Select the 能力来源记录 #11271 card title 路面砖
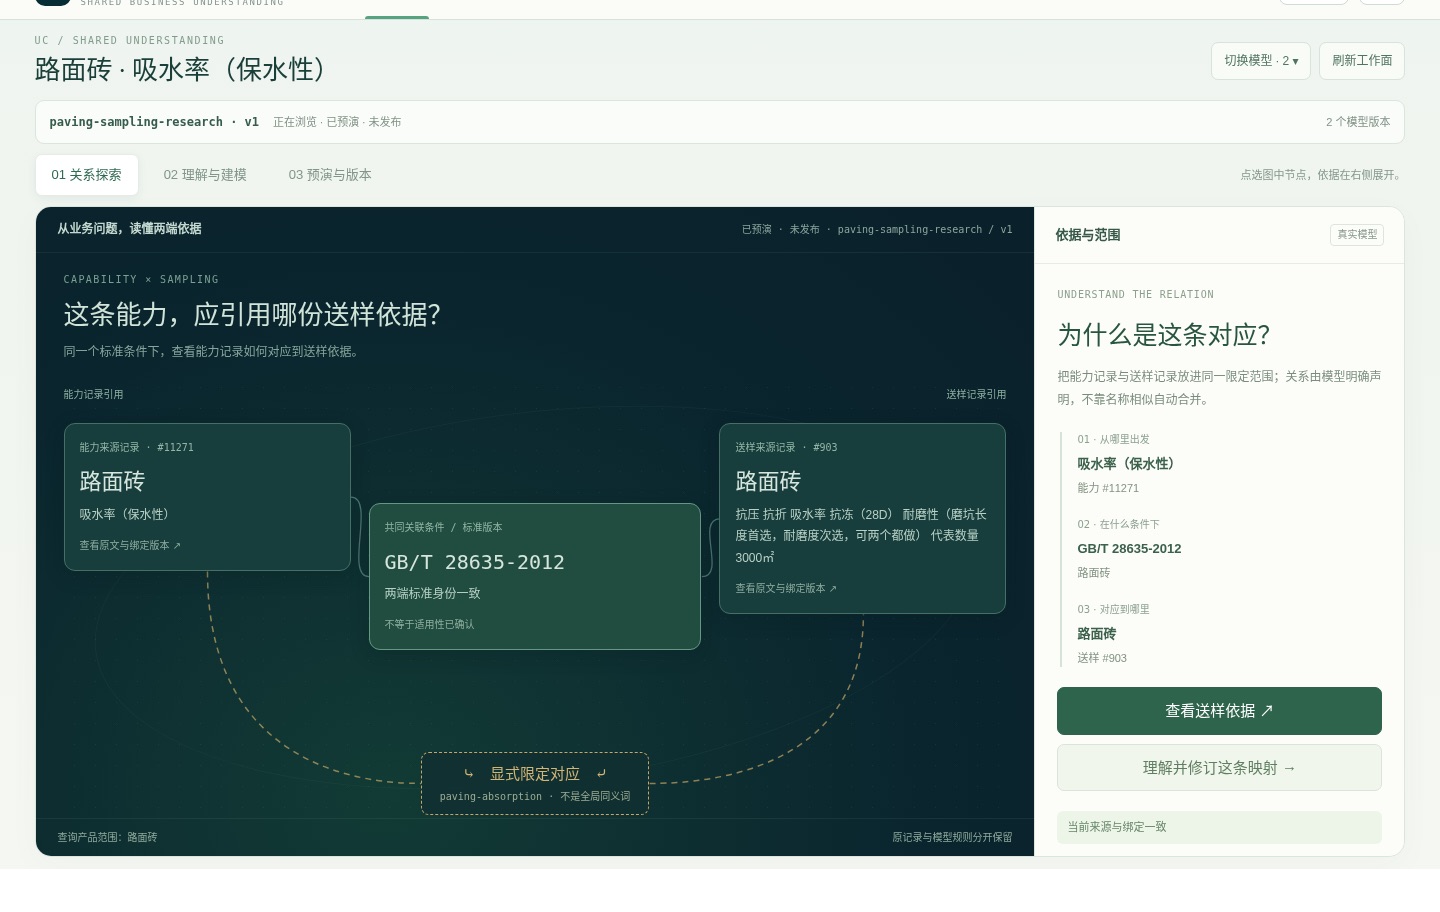1440x912 pixels. (x=112, y=482)
